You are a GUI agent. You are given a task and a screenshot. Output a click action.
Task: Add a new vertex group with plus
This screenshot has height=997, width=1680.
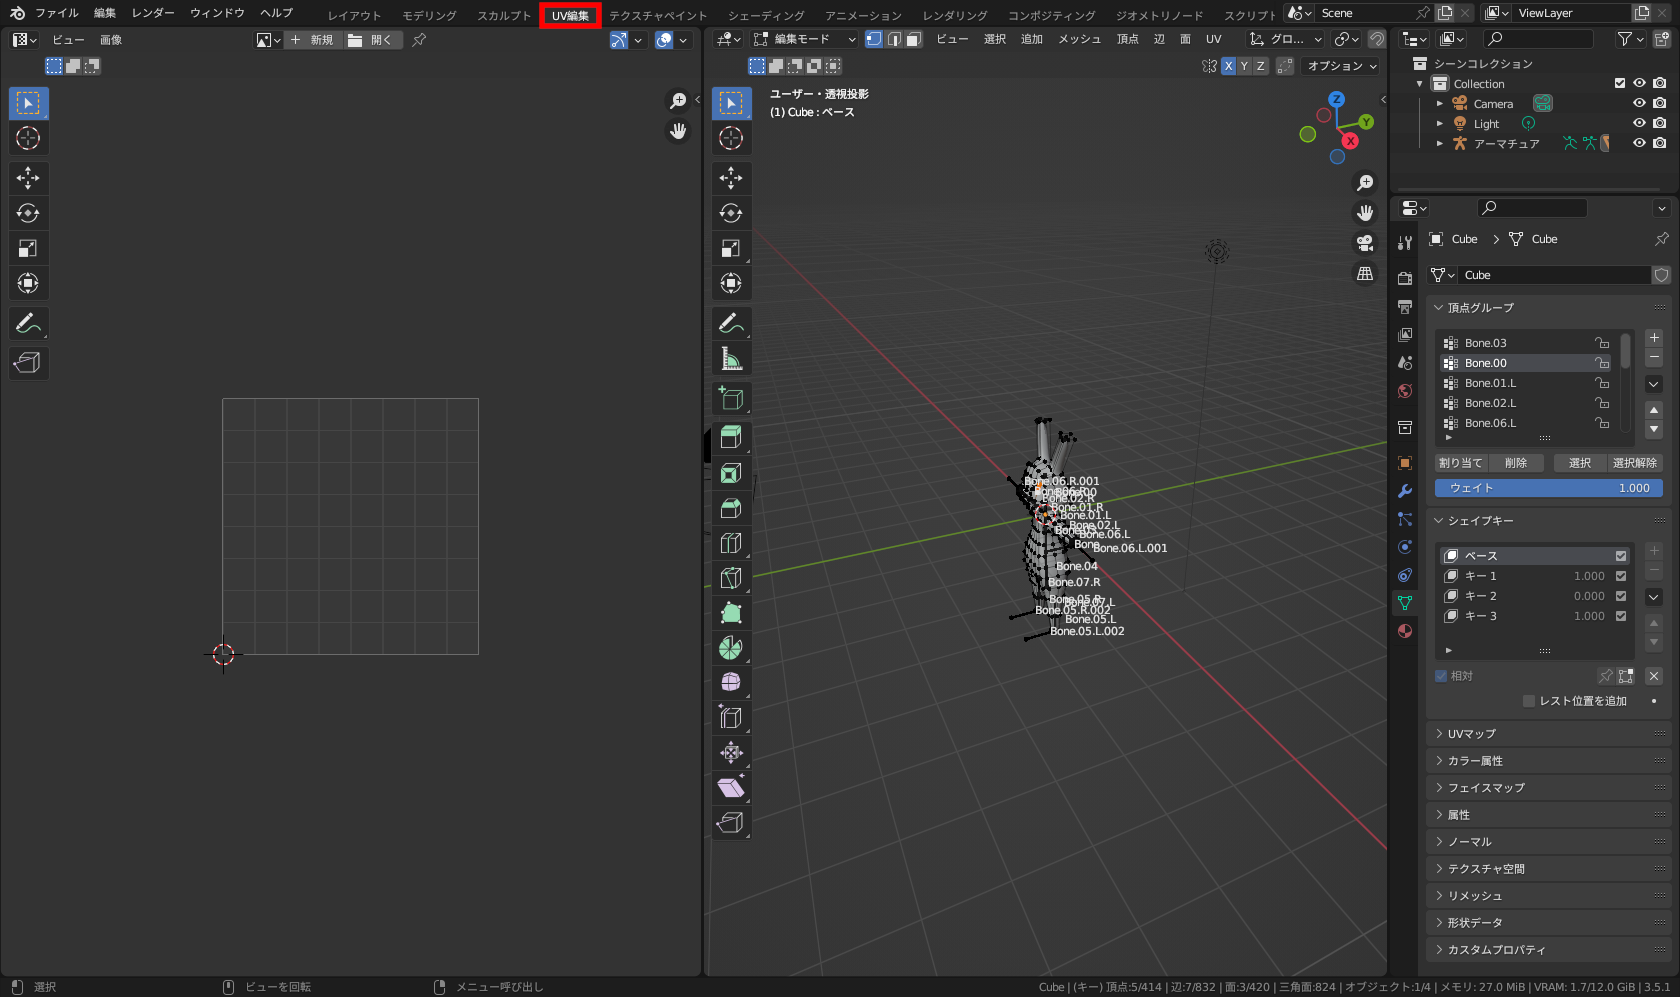1654,338
